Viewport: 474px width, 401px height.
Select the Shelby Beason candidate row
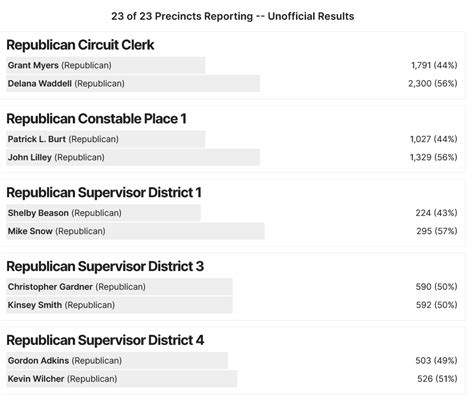point(232,213)
